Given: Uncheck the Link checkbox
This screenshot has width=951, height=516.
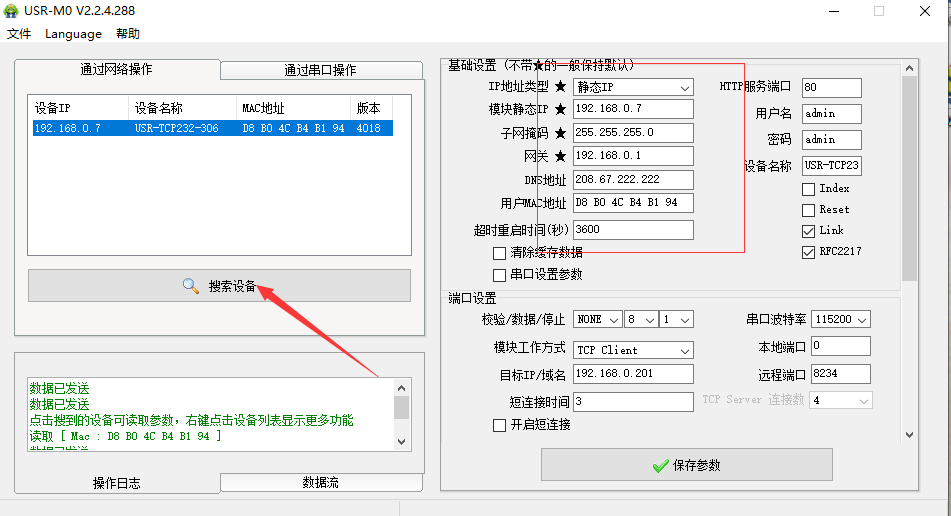Looking at the screenshot, I should click(808, 231).
